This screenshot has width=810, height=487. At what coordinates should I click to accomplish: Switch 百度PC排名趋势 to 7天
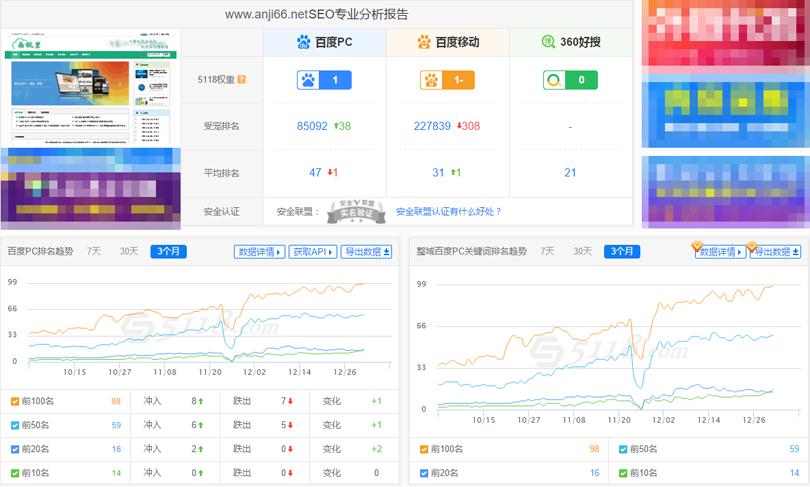(x=94, y=251)
